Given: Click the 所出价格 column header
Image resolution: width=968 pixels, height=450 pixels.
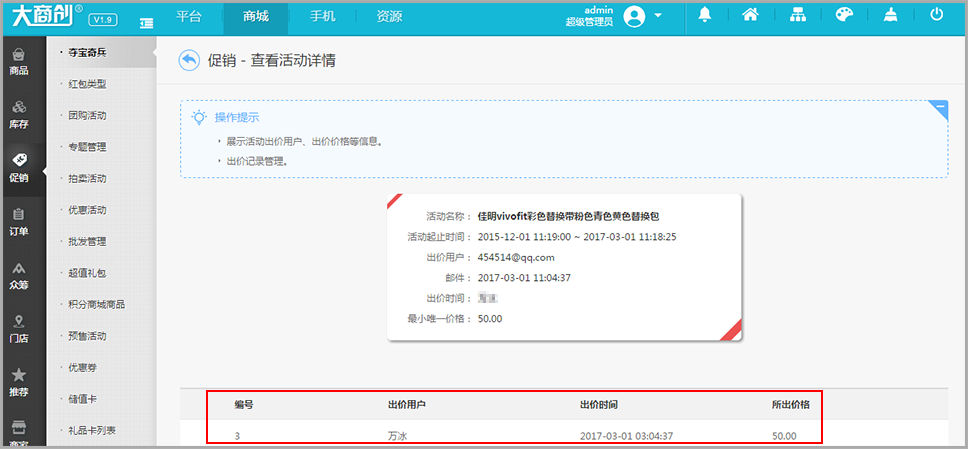Looking at the screenshot, I should (791, 405).
